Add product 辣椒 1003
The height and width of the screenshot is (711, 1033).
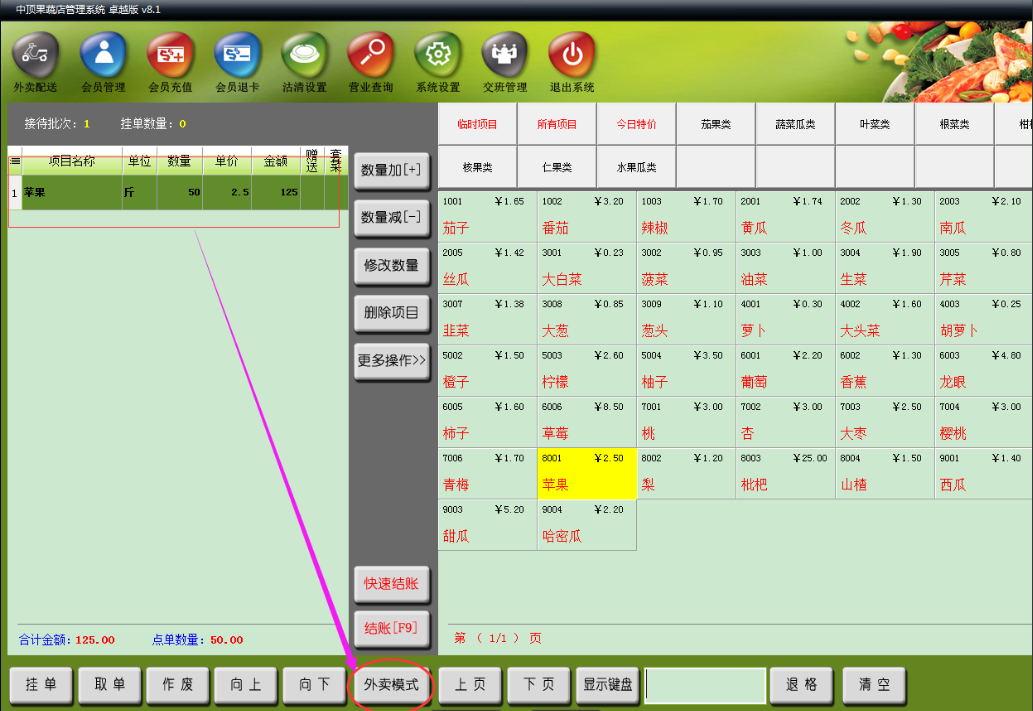(x=686, y=217)
